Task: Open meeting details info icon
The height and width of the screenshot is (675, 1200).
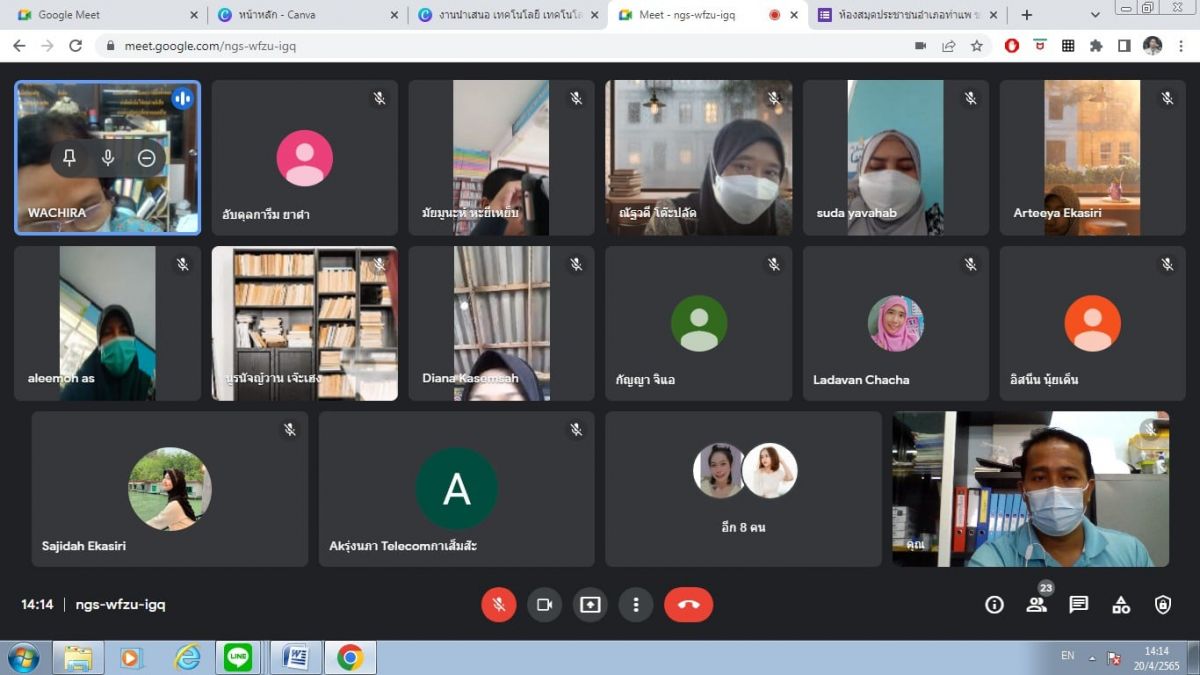Action: [994, 605]
